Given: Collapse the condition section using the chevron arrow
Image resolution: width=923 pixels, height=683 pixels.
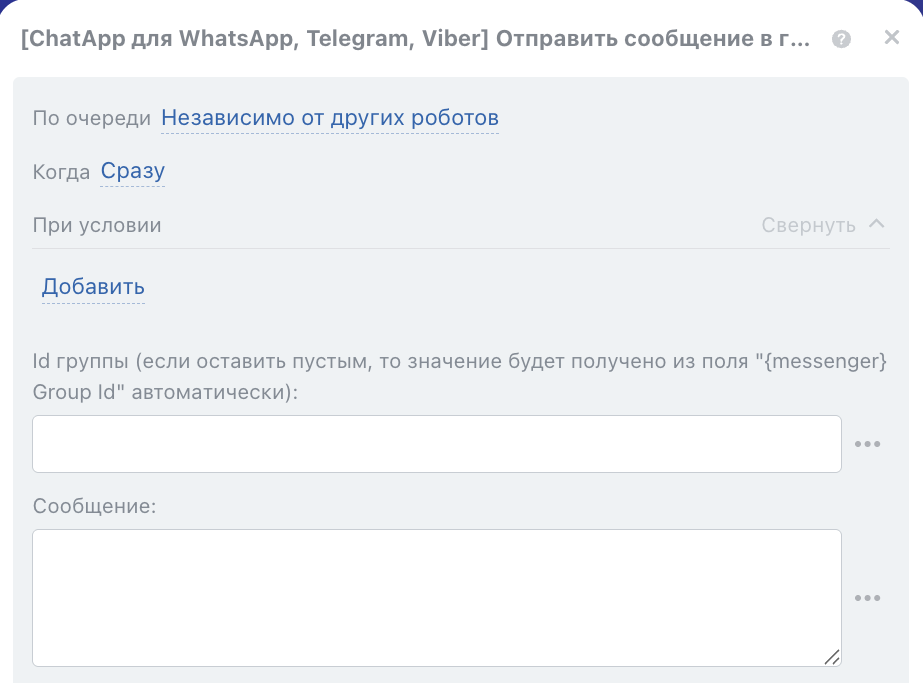Looking at the screenshot, I should coord(876,224).
